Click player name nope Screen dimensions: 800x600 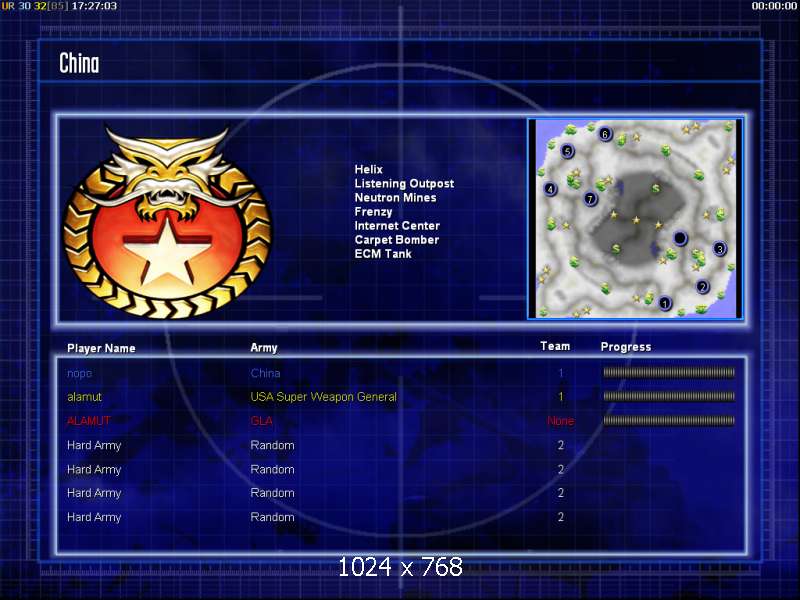pyautogui.click(x=80, y=373)
